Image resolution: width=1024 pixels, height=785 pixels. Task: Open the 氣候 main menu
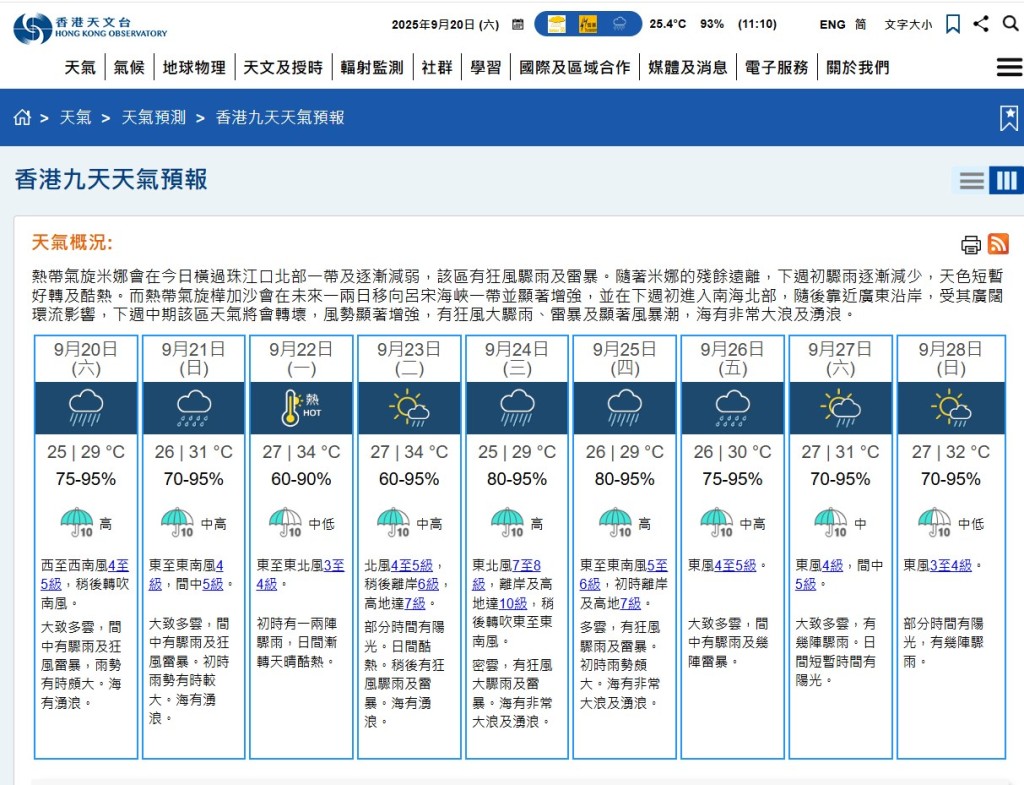tap(129, 67)
